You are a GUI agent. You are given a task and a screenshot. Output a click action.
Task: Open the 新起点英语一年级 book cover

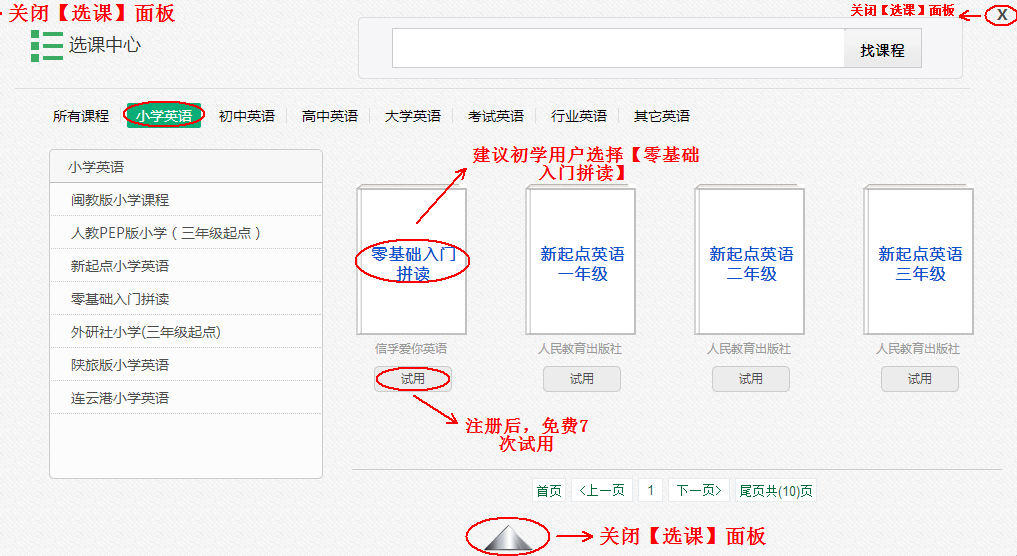[581, 262]
